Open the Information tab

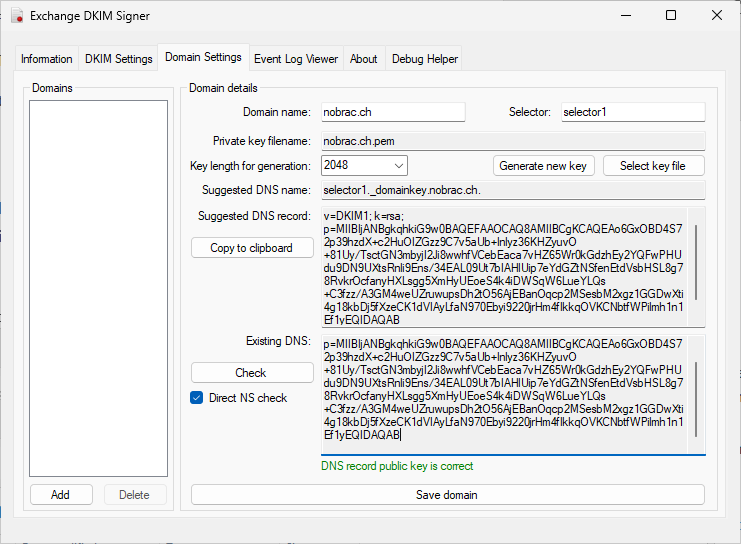pyautogui.click(x=46, y=59)
